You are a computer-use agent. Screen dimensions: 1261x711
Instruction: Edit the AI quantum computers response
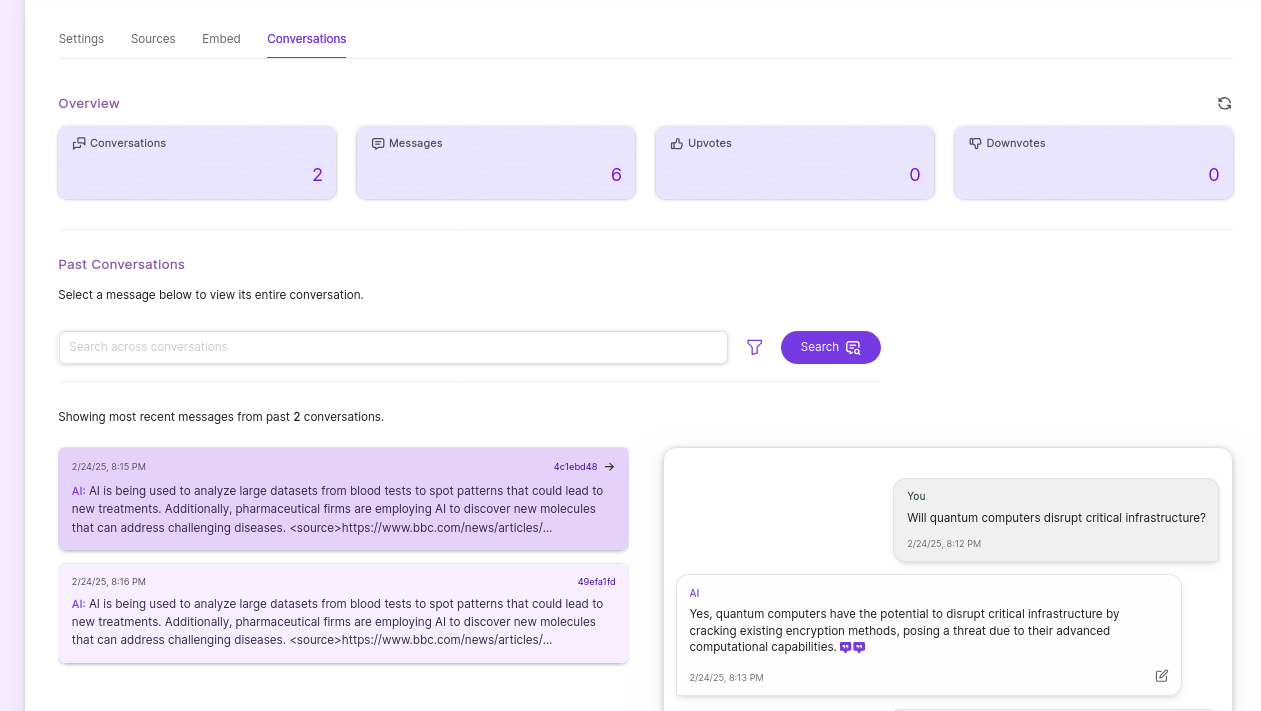click(x=1161, y=676)
